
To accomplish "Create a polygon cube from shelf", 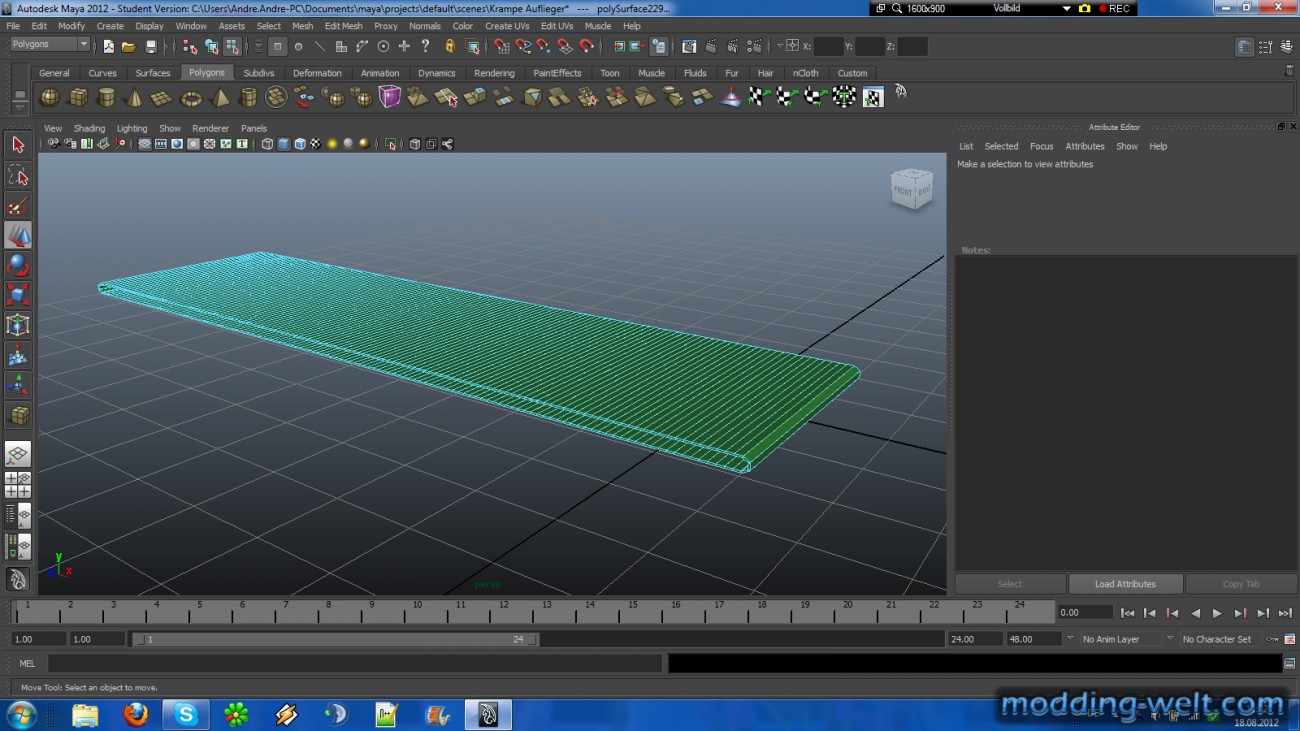I will pos(78,97).
